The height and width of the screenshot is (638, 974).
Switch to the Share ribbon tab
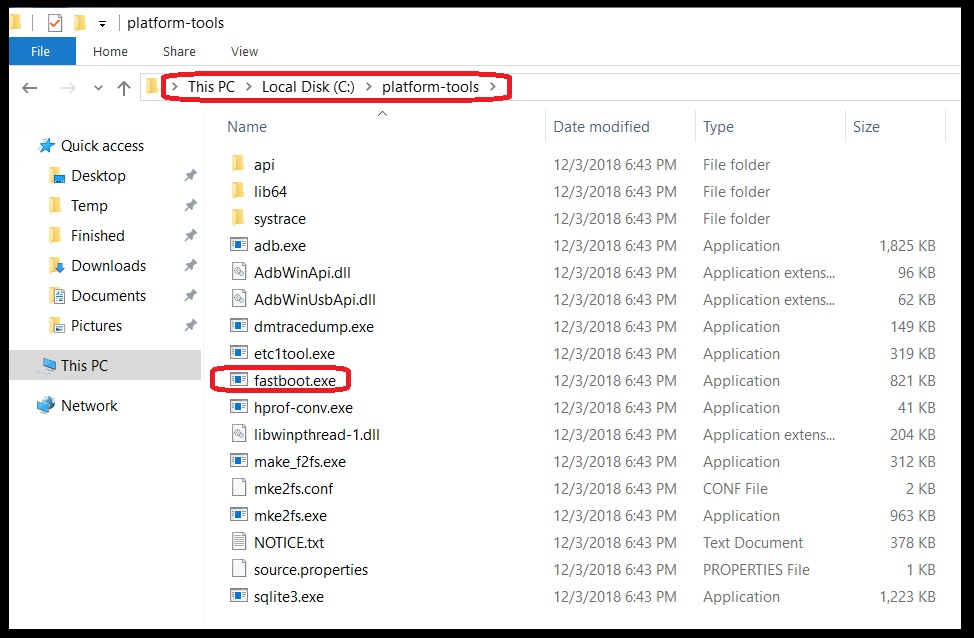coord(179,52)
